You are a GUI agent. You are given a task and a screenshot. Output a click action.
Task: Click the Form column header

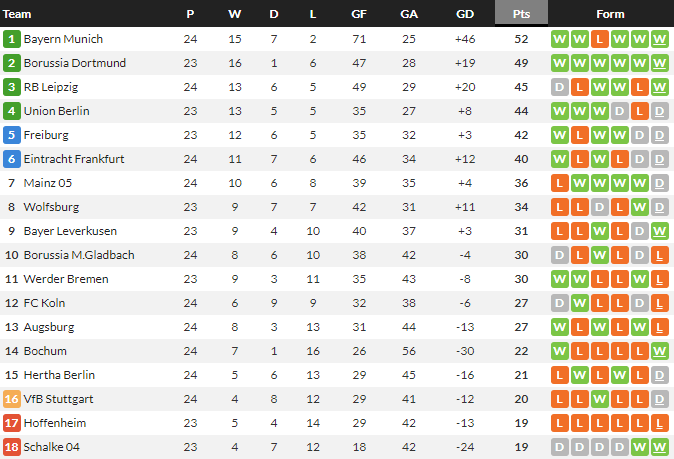pos(610,14)
